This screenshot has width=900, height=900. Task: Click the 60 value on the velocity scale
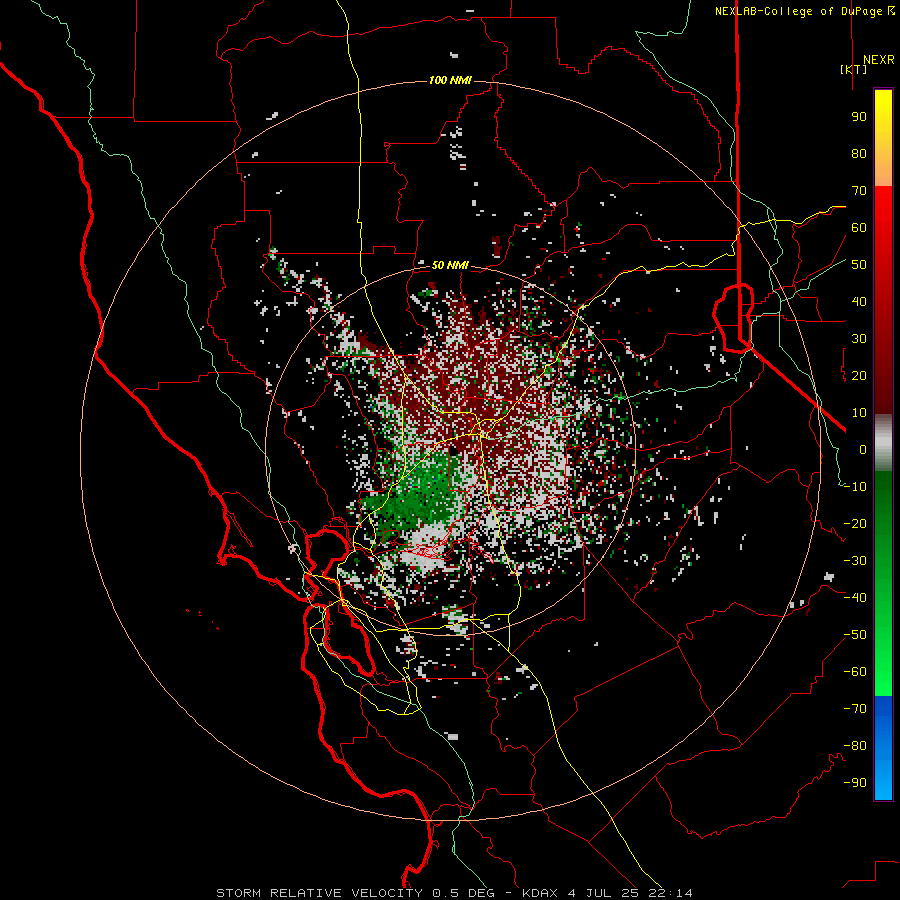[x=859, y=227]
